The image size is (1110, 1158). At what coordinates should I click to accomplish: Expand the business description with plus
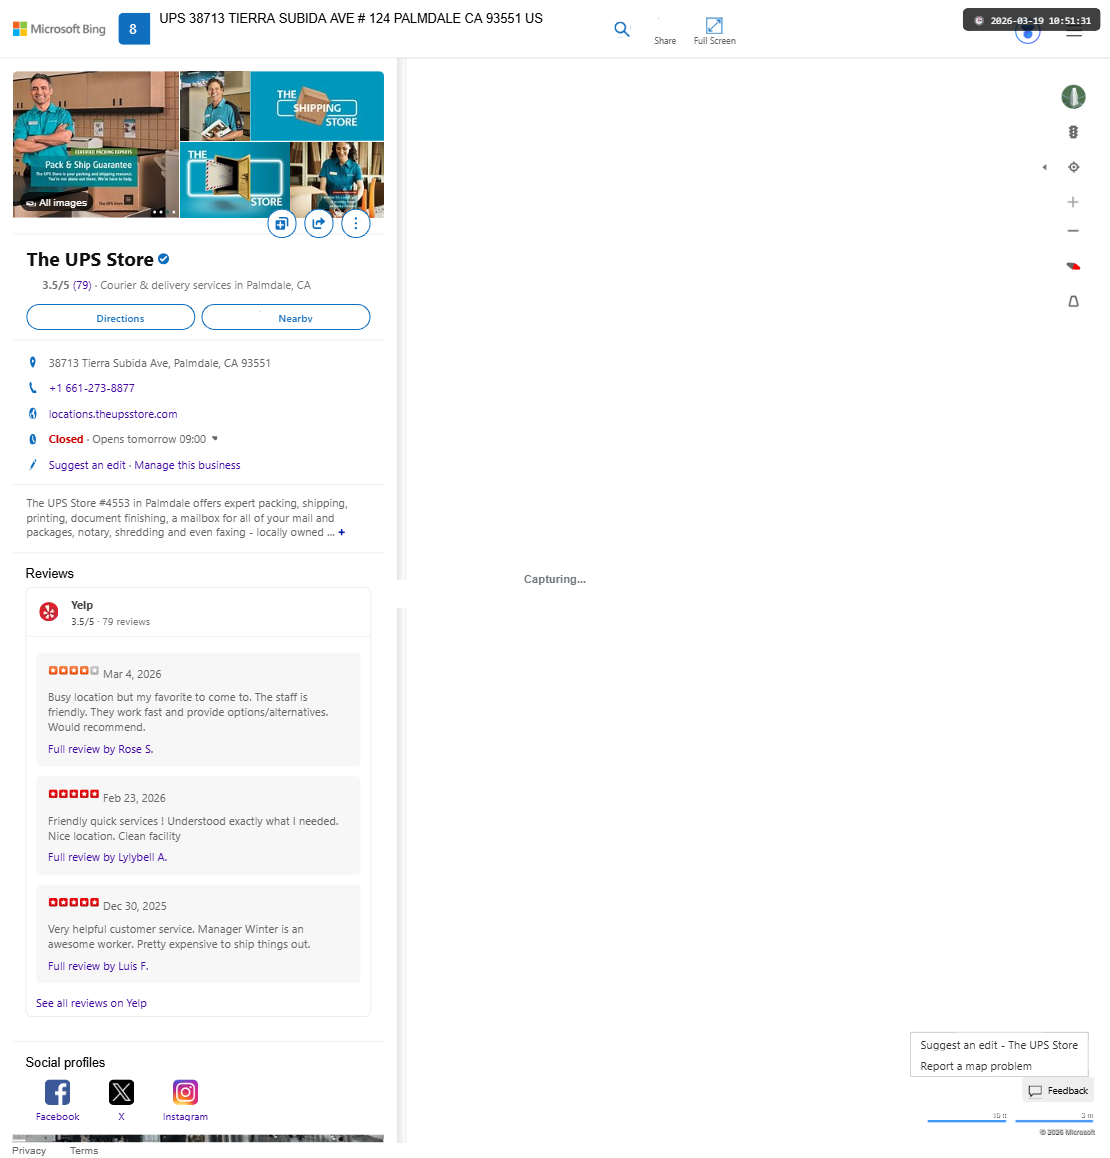[x=341, y=532]
